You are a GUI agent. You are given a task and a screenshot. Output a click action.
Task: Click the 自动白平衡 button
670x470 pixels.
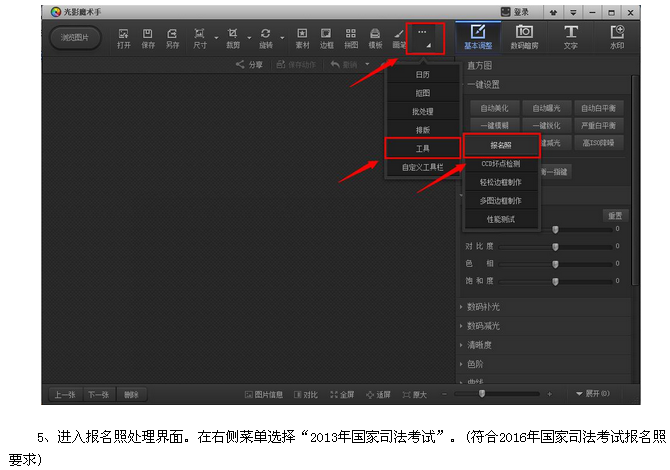[598, 108]
